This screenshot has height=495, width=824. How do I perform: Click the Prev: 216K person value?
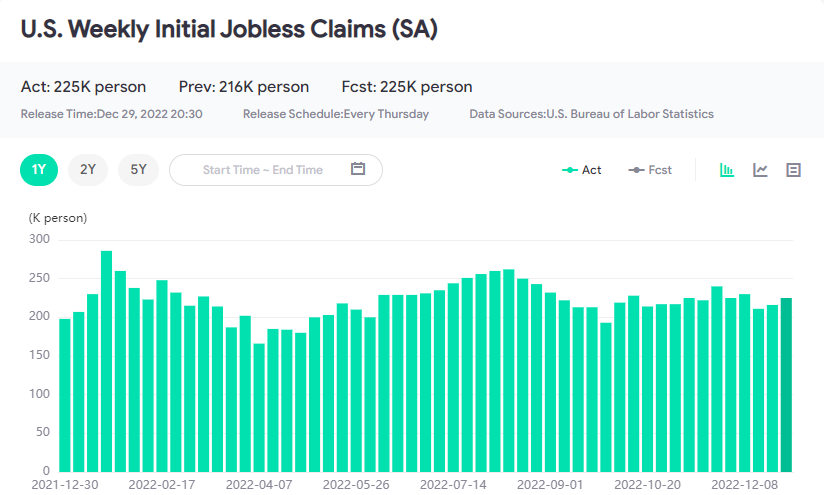point(244,87)
